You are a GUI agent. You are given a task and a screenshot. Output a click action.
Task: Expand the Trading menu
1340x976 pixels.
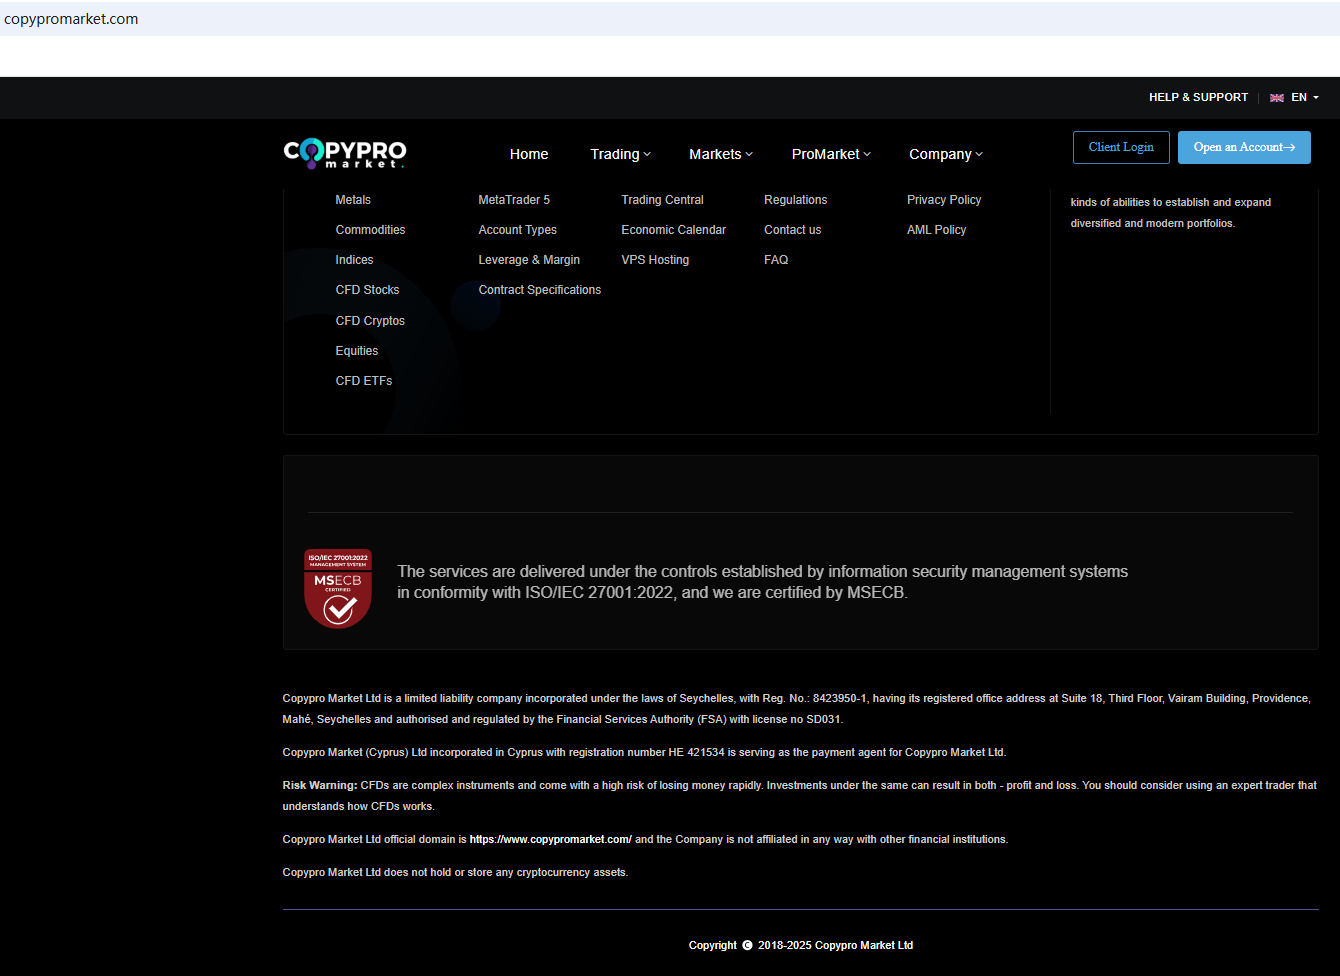[620, 154]
